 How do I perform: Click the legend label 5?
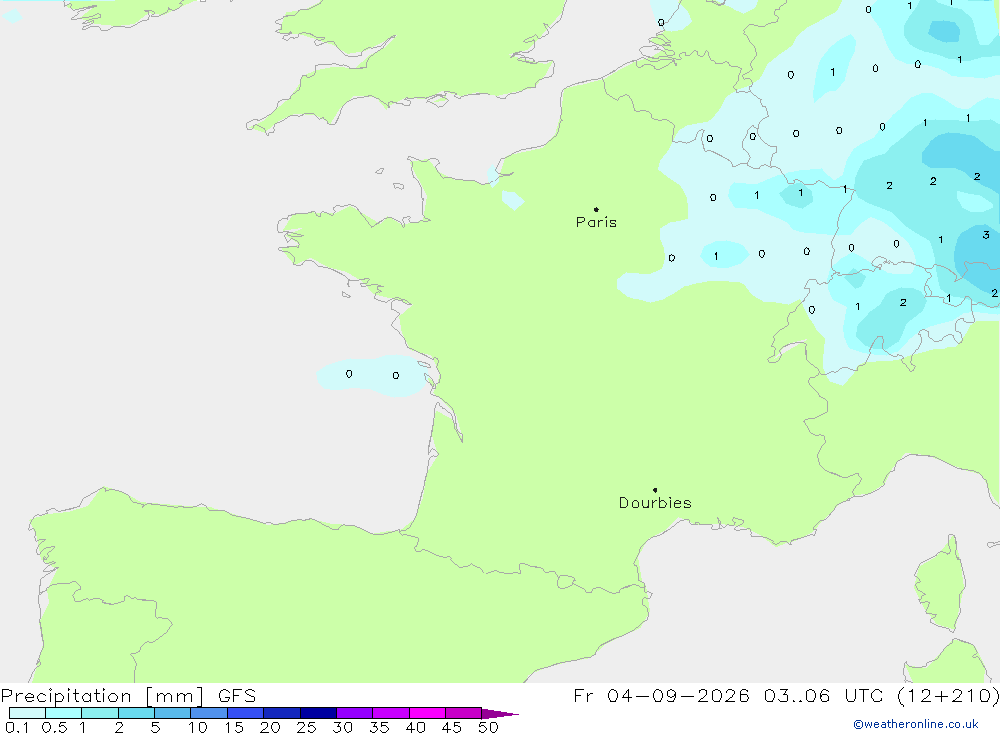click(155, 727)
